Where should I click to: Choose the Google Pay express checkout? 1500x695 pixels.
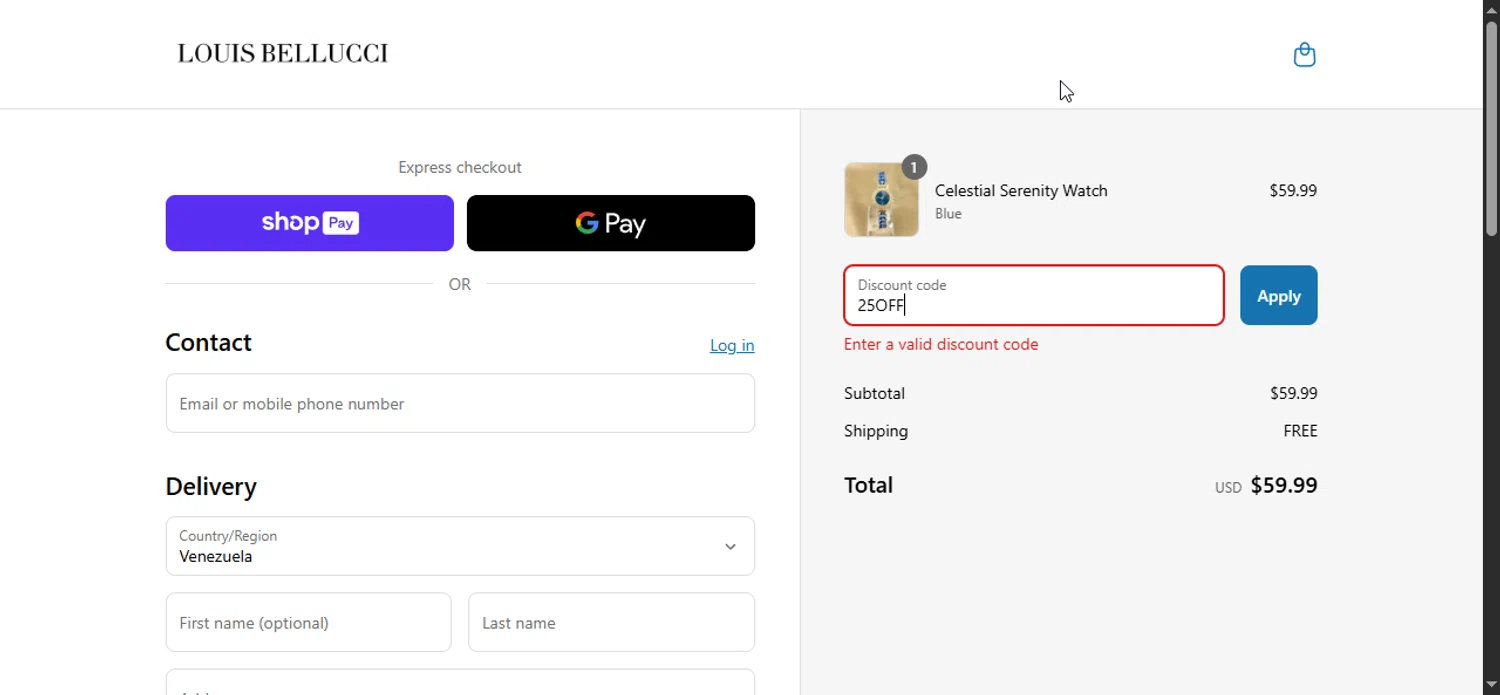(x=611, y=223)
